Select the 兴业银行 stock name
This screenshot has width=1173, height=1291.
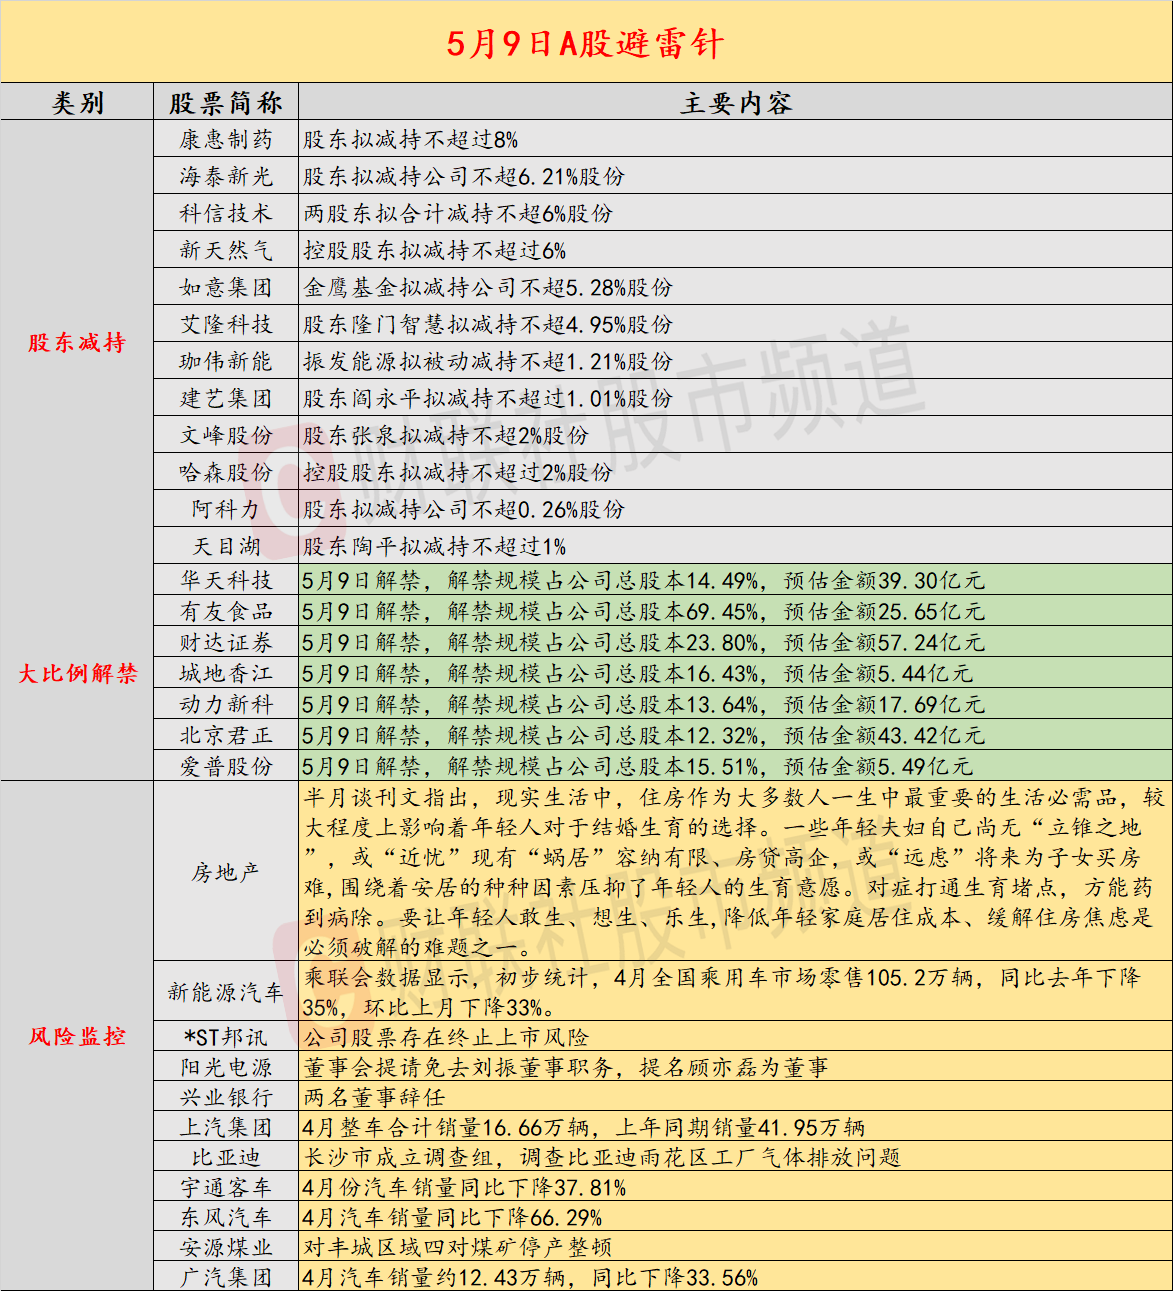[226, 1097]
